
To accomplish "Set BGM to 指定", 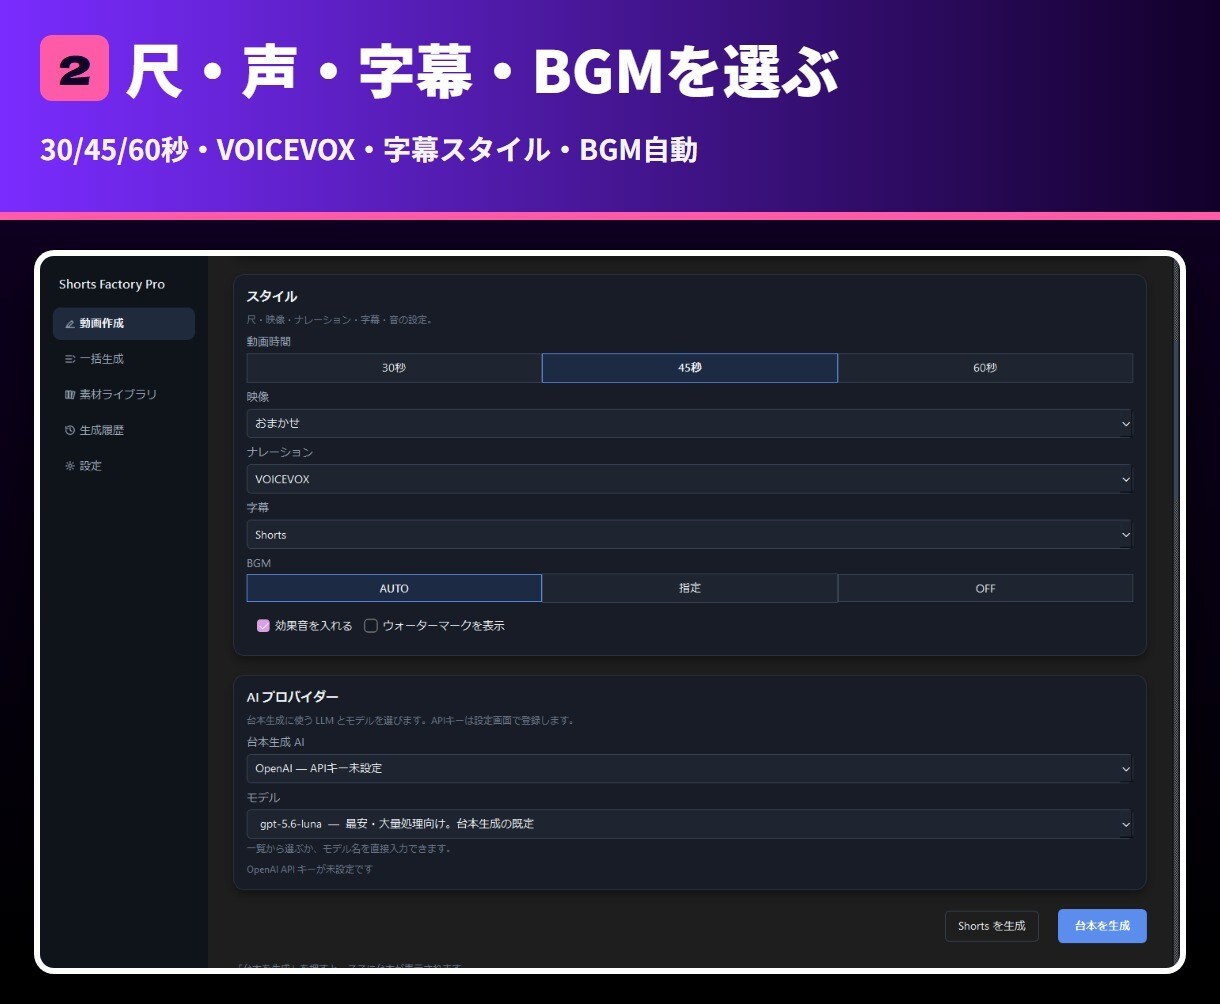I will pyautogui.click(x=690, y=588).
